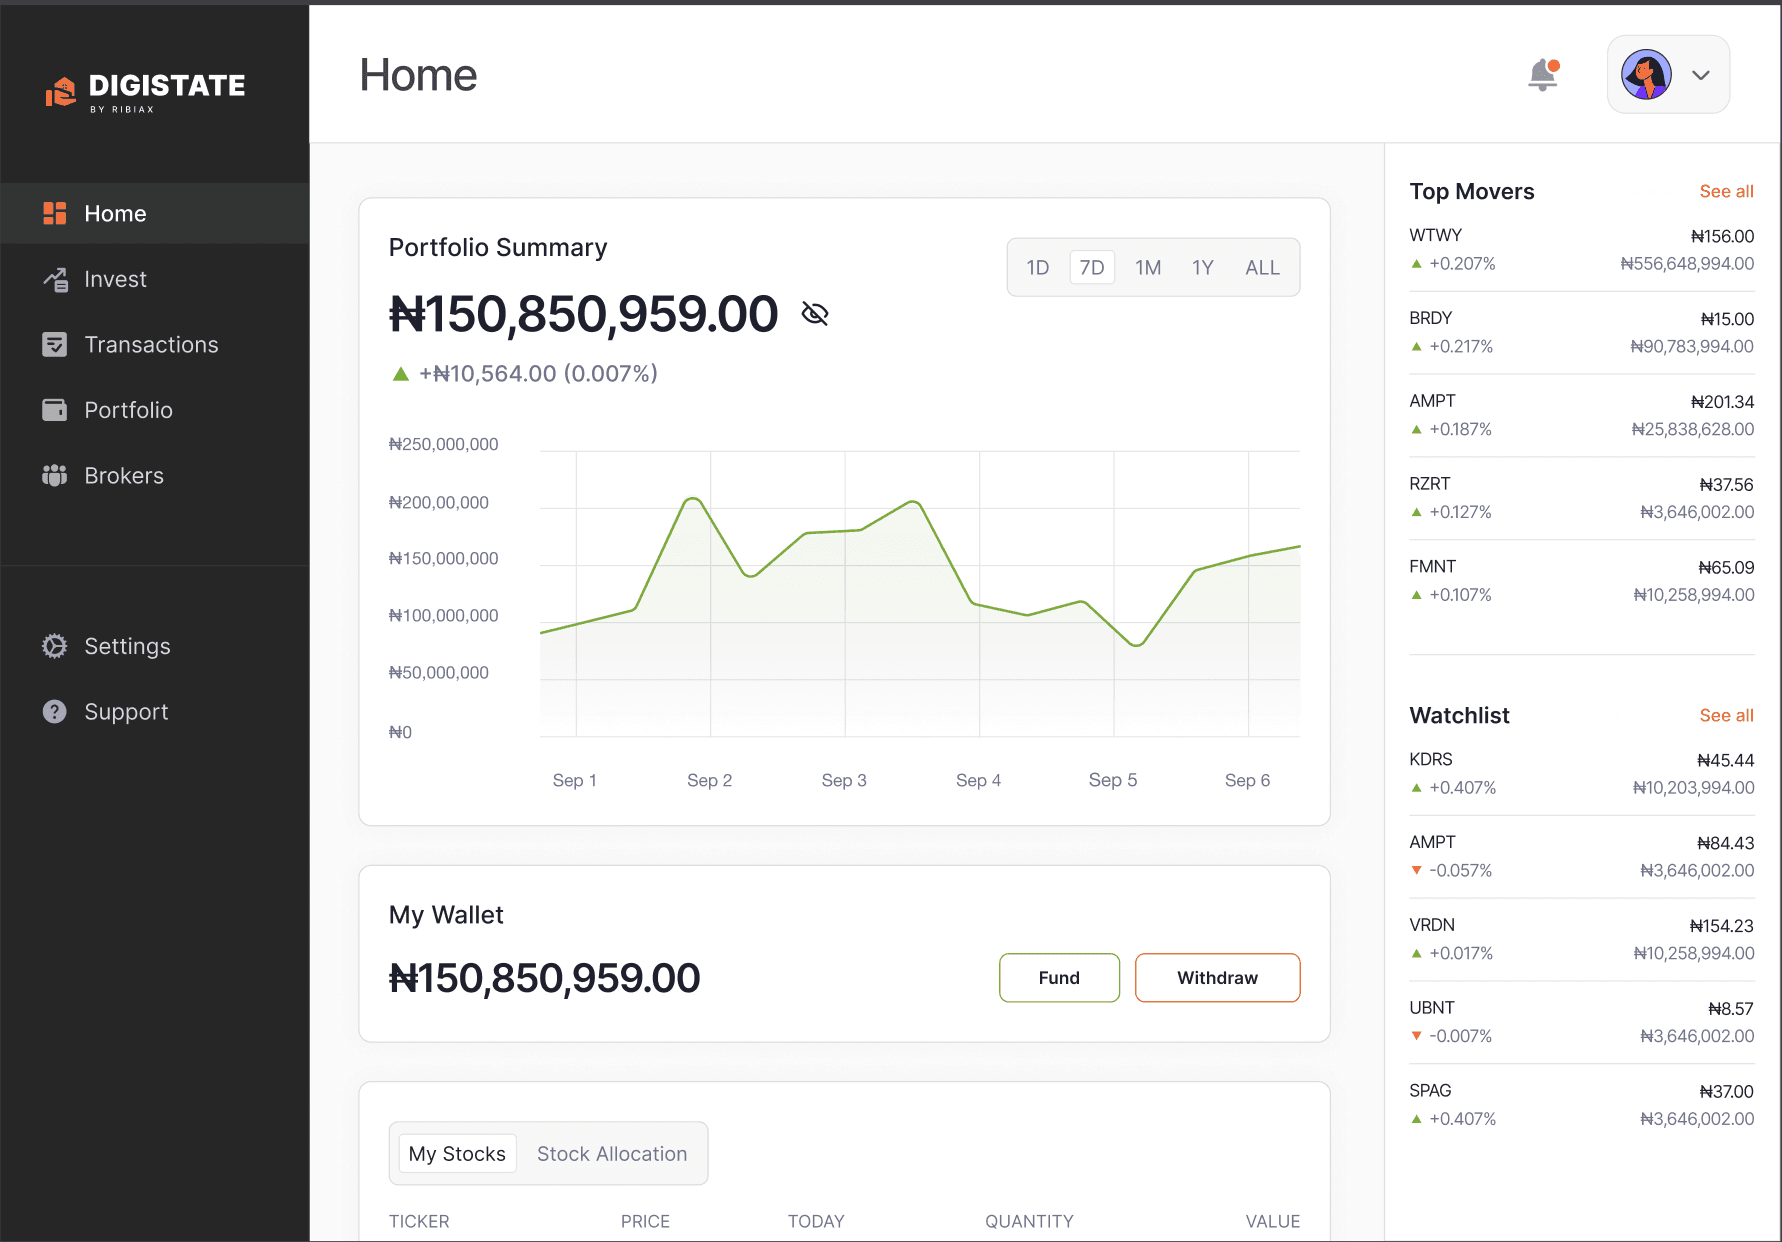The height and width of the screenshot is (1242, 1782).
Task: Expand the profile dropdown chevron
Action: pyautogui.click(x=1701, y=75)
